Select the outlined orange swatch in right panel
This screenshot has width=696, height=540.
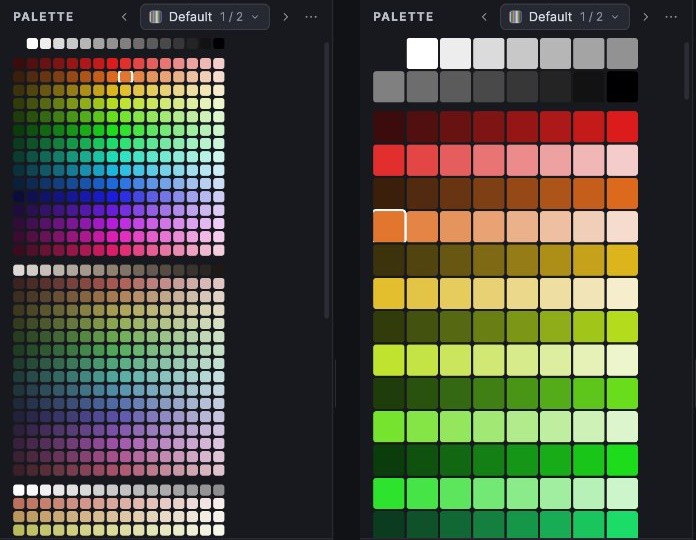(389, 226)
